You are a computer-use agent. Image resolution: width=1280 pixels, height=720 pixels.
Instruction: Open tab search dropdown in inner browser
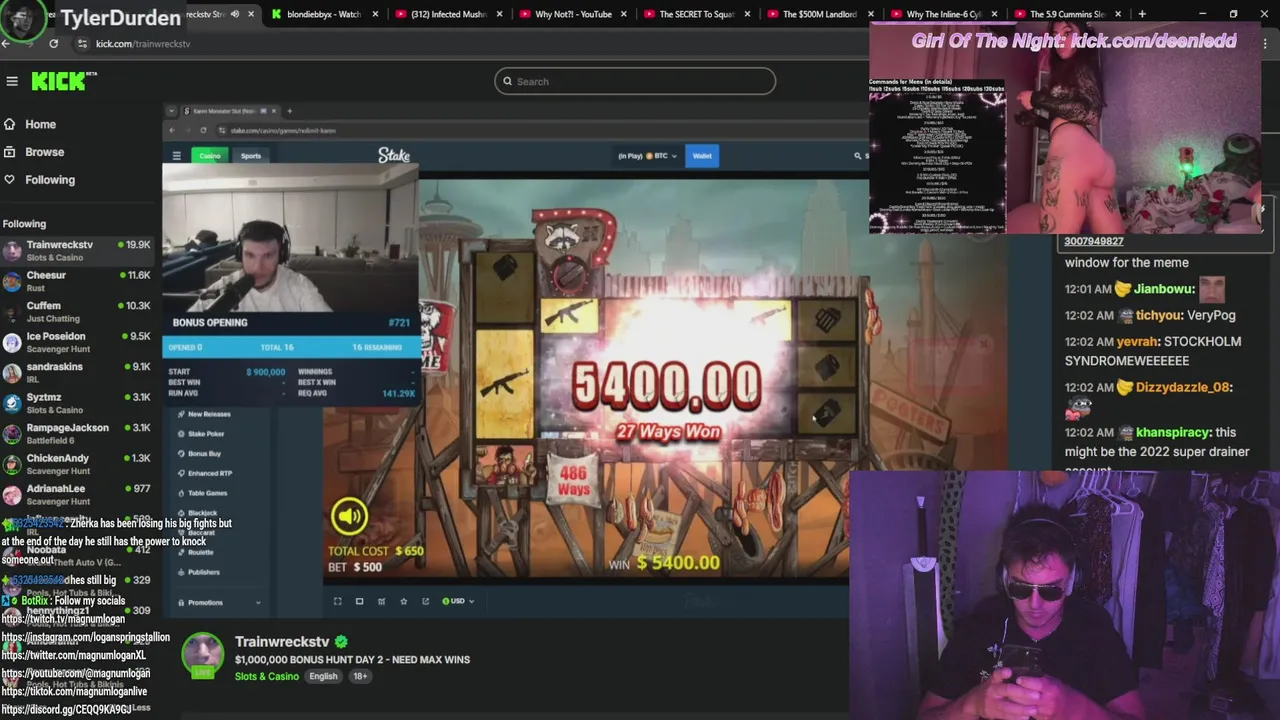pyautogui.click(x=171, y=111)
